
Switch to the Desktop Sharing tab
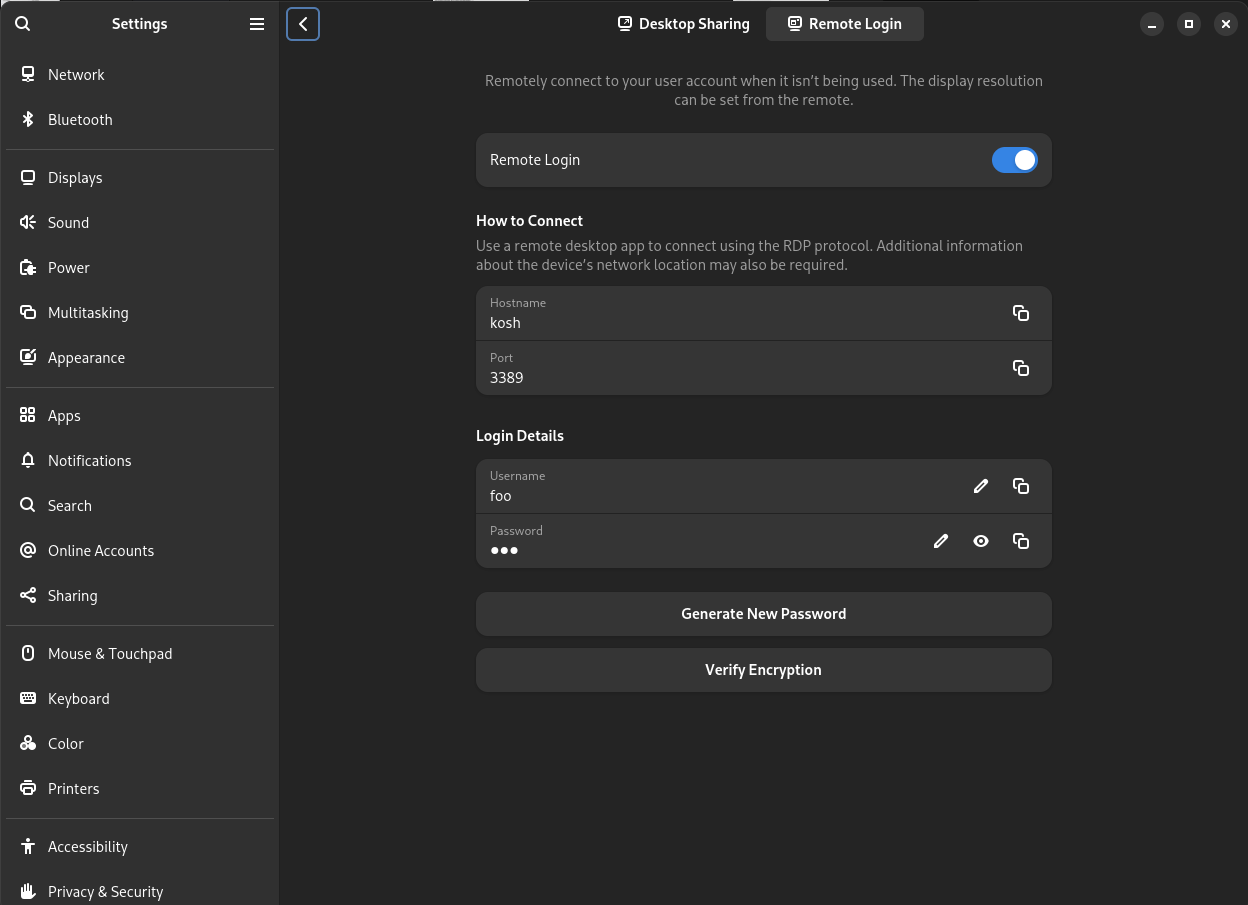pyautogui.click(x=684, y=24)
